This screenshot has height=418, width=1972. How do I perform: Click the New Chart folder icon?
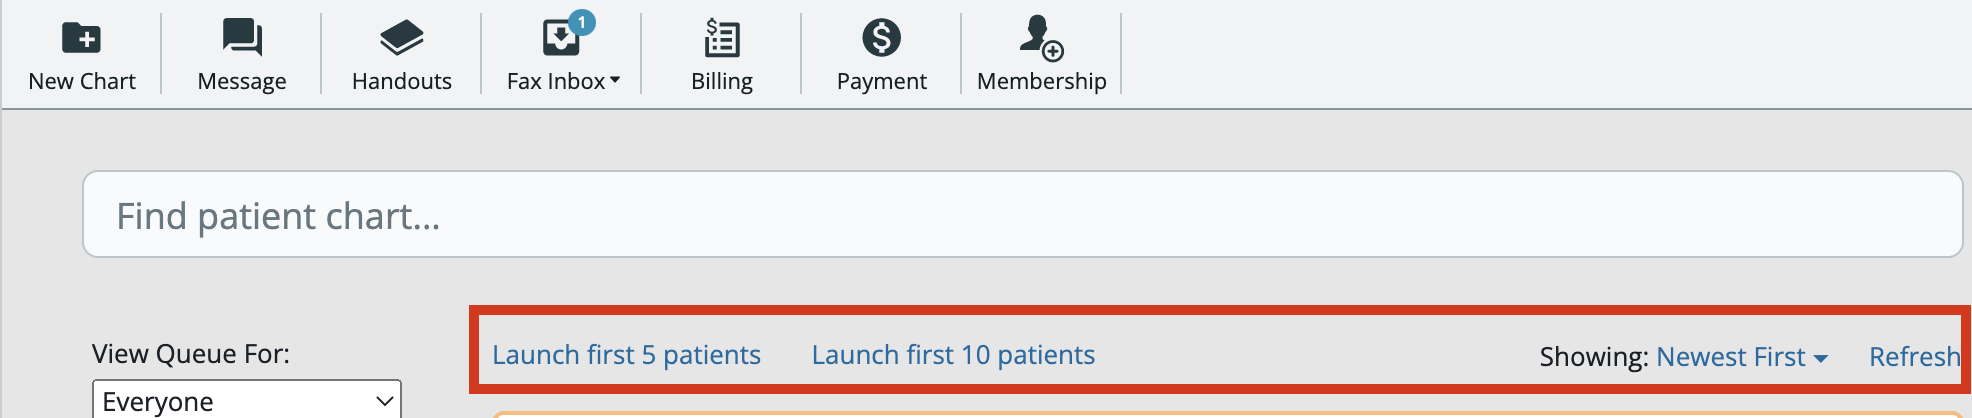(x=81, y=38)
